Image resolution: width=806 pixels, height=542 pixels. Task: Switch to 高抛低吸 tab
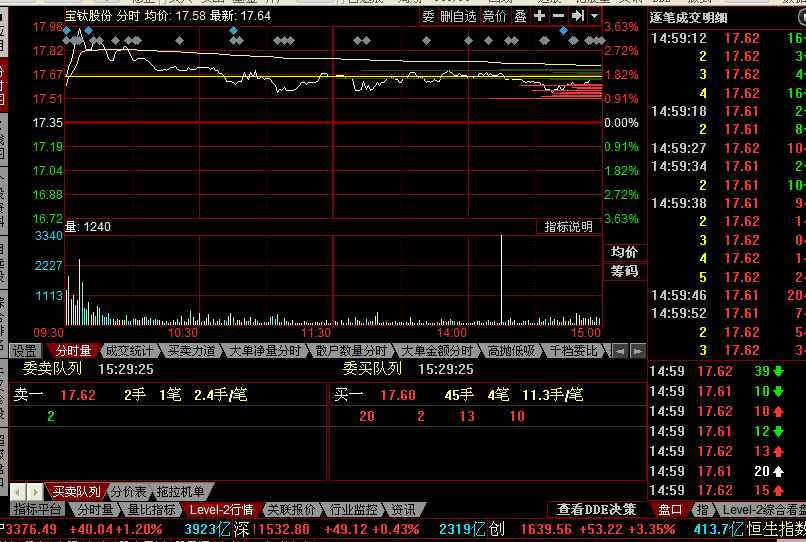click(511, 351)
